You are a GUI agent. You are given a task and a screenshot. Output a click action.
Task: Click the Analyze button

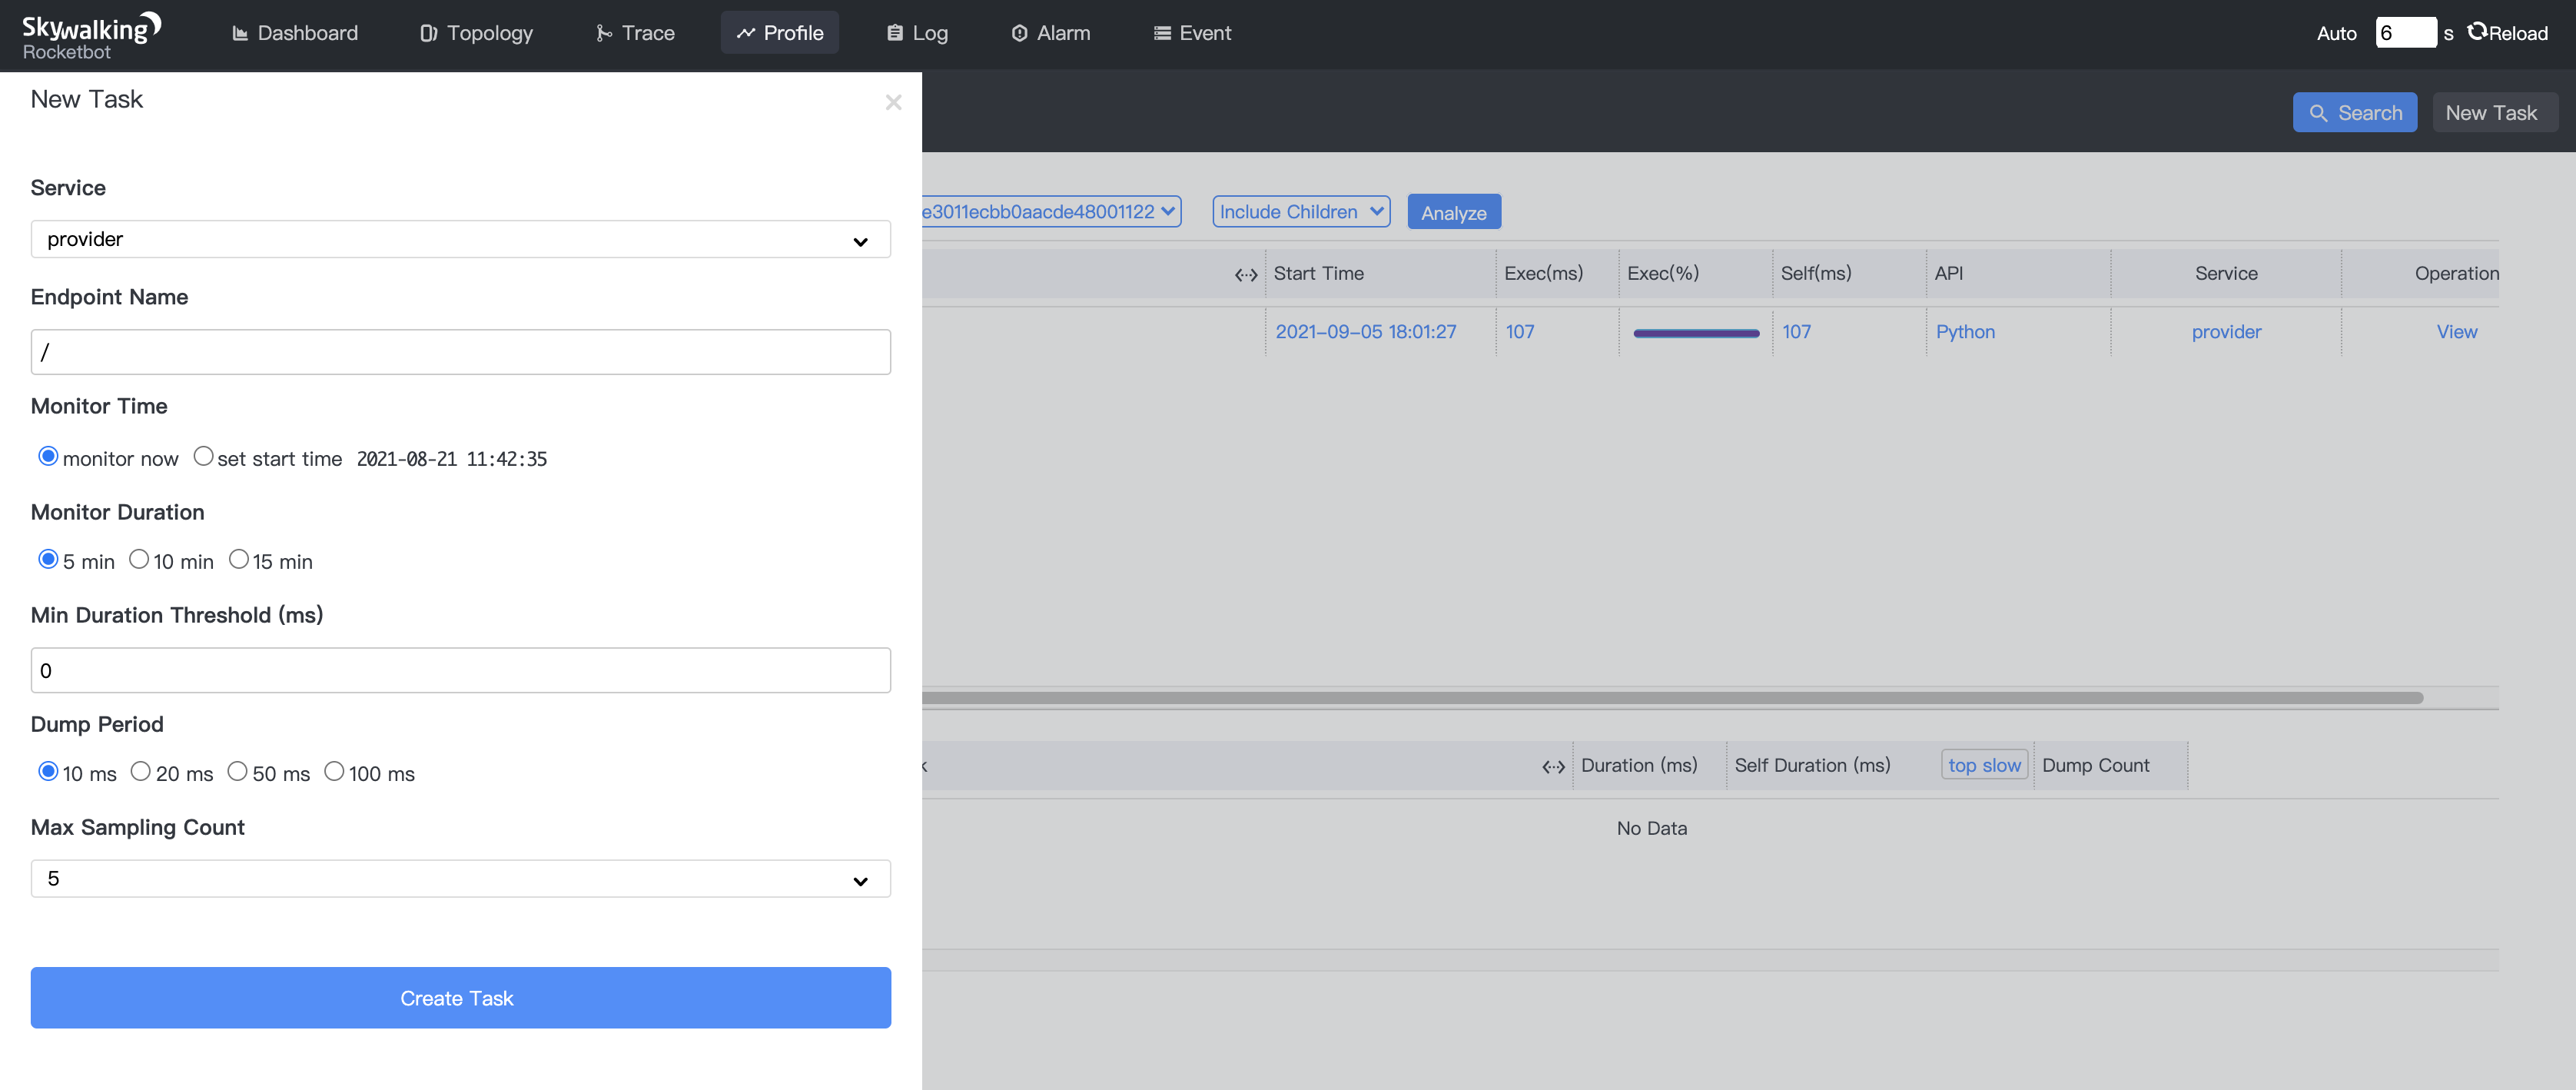[1453, 212]
